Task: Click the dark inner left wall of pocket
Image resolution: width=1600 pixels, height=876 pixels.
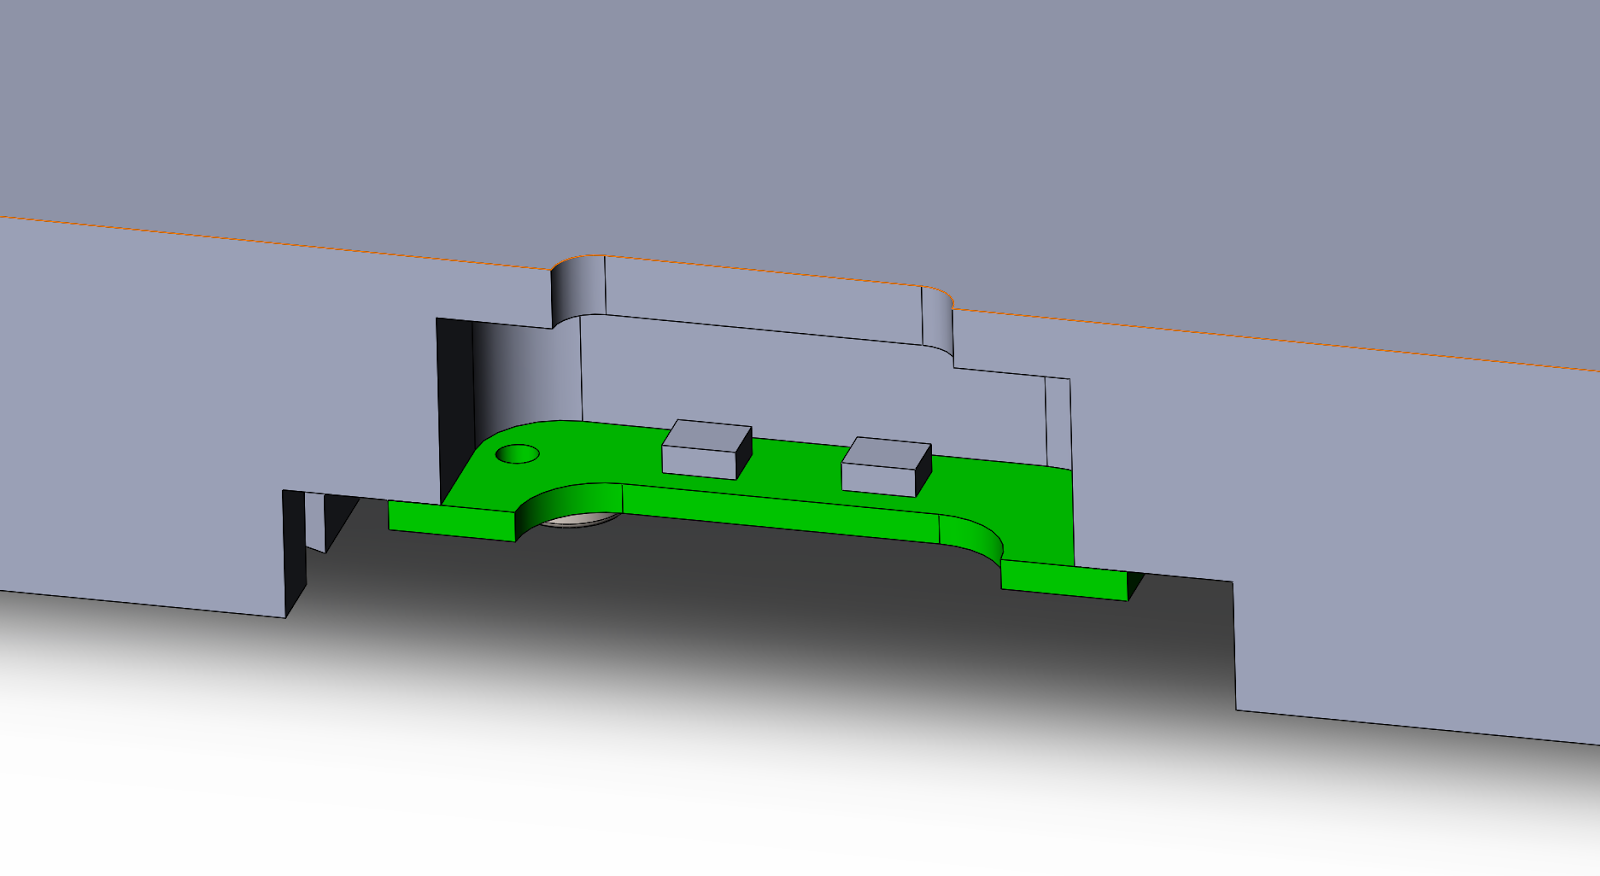Action: pyautogui.click(x=455, y=400)
